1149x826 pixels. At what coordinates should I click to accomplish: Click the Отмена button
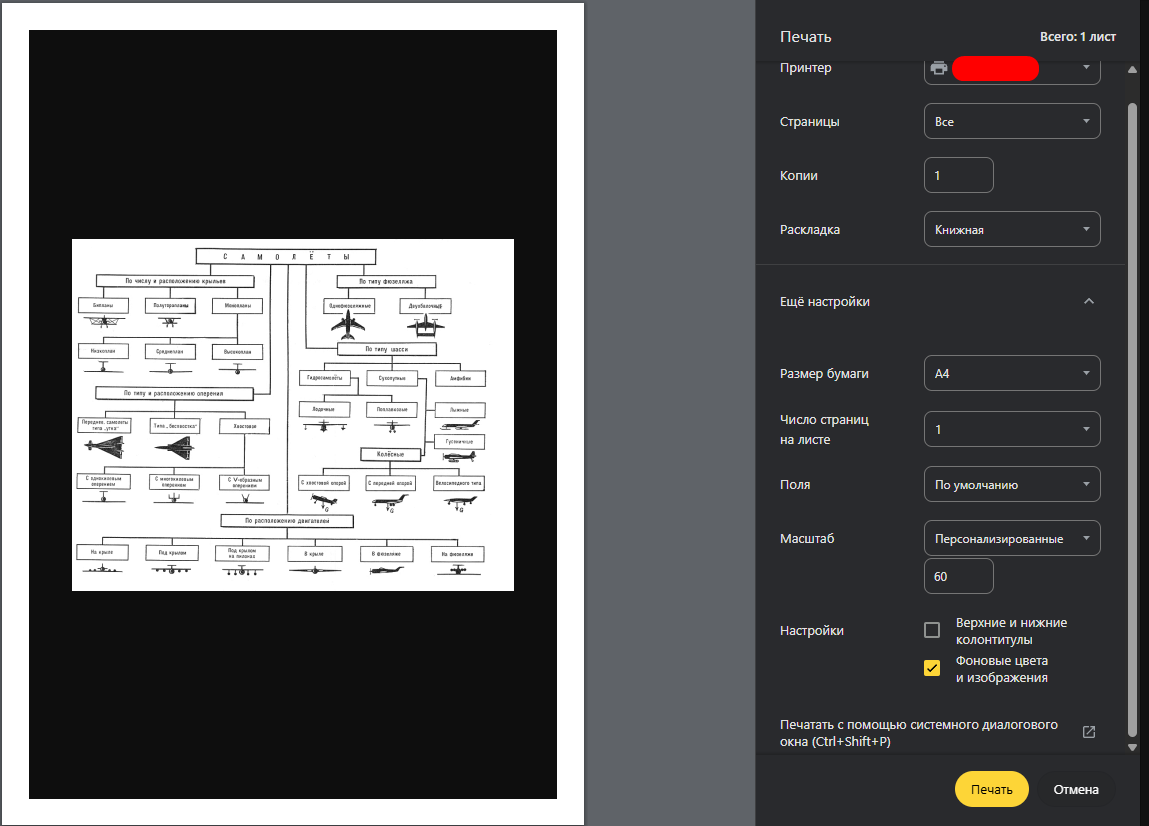coord(1075,789)
